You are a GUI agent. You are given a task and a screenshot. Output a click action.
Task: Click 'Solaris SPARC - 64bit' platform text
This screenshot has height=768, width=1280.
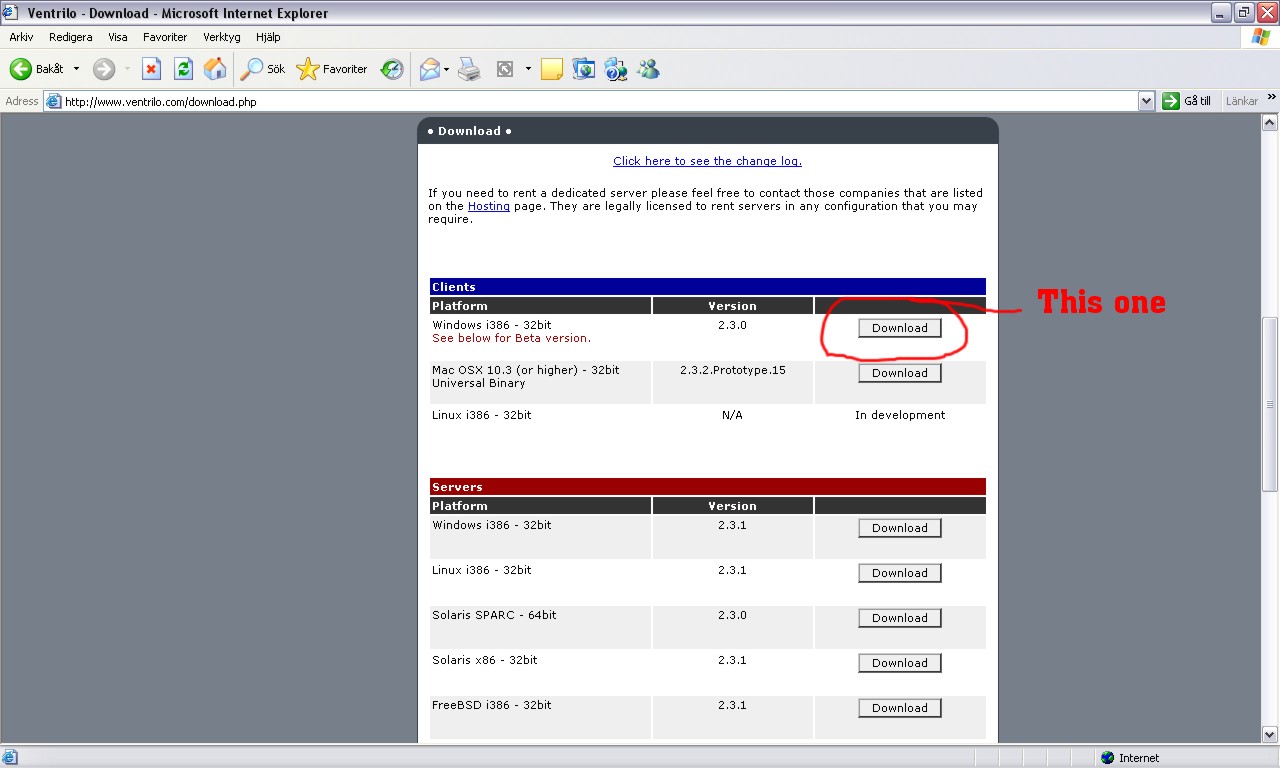[494, 615]
